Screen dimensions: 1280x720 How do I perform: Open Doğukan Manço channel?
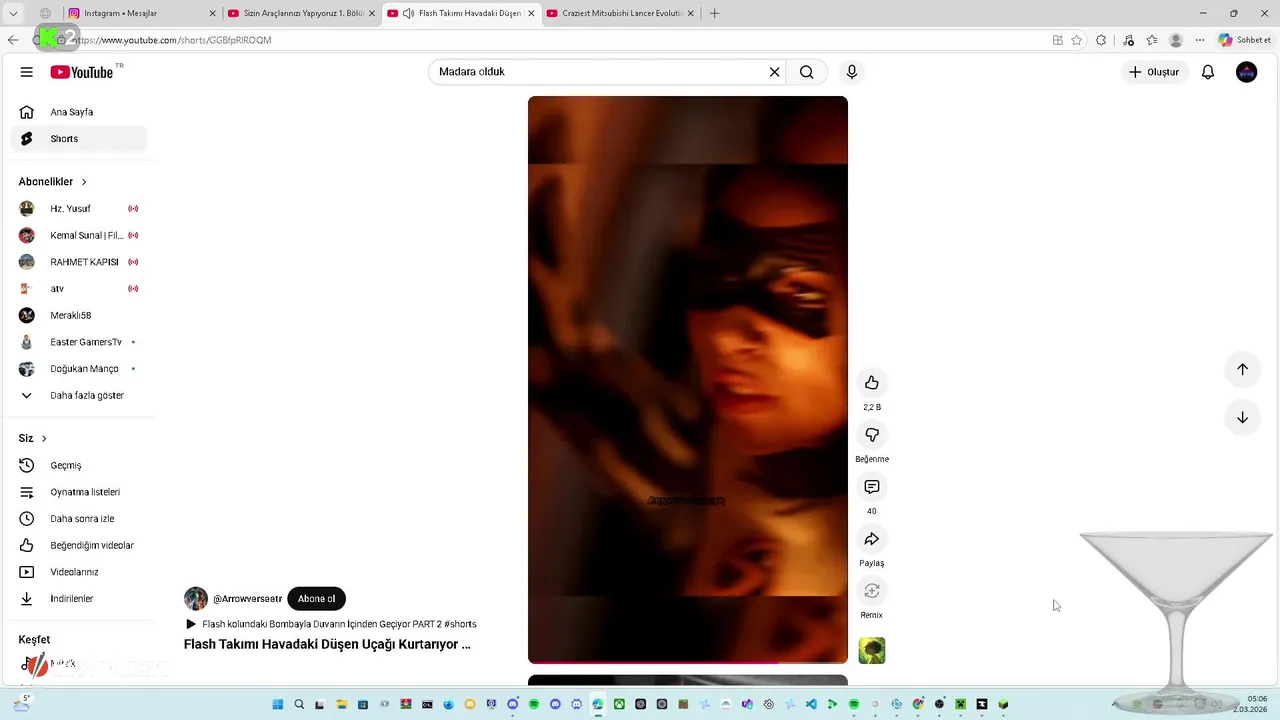(78, 369)
